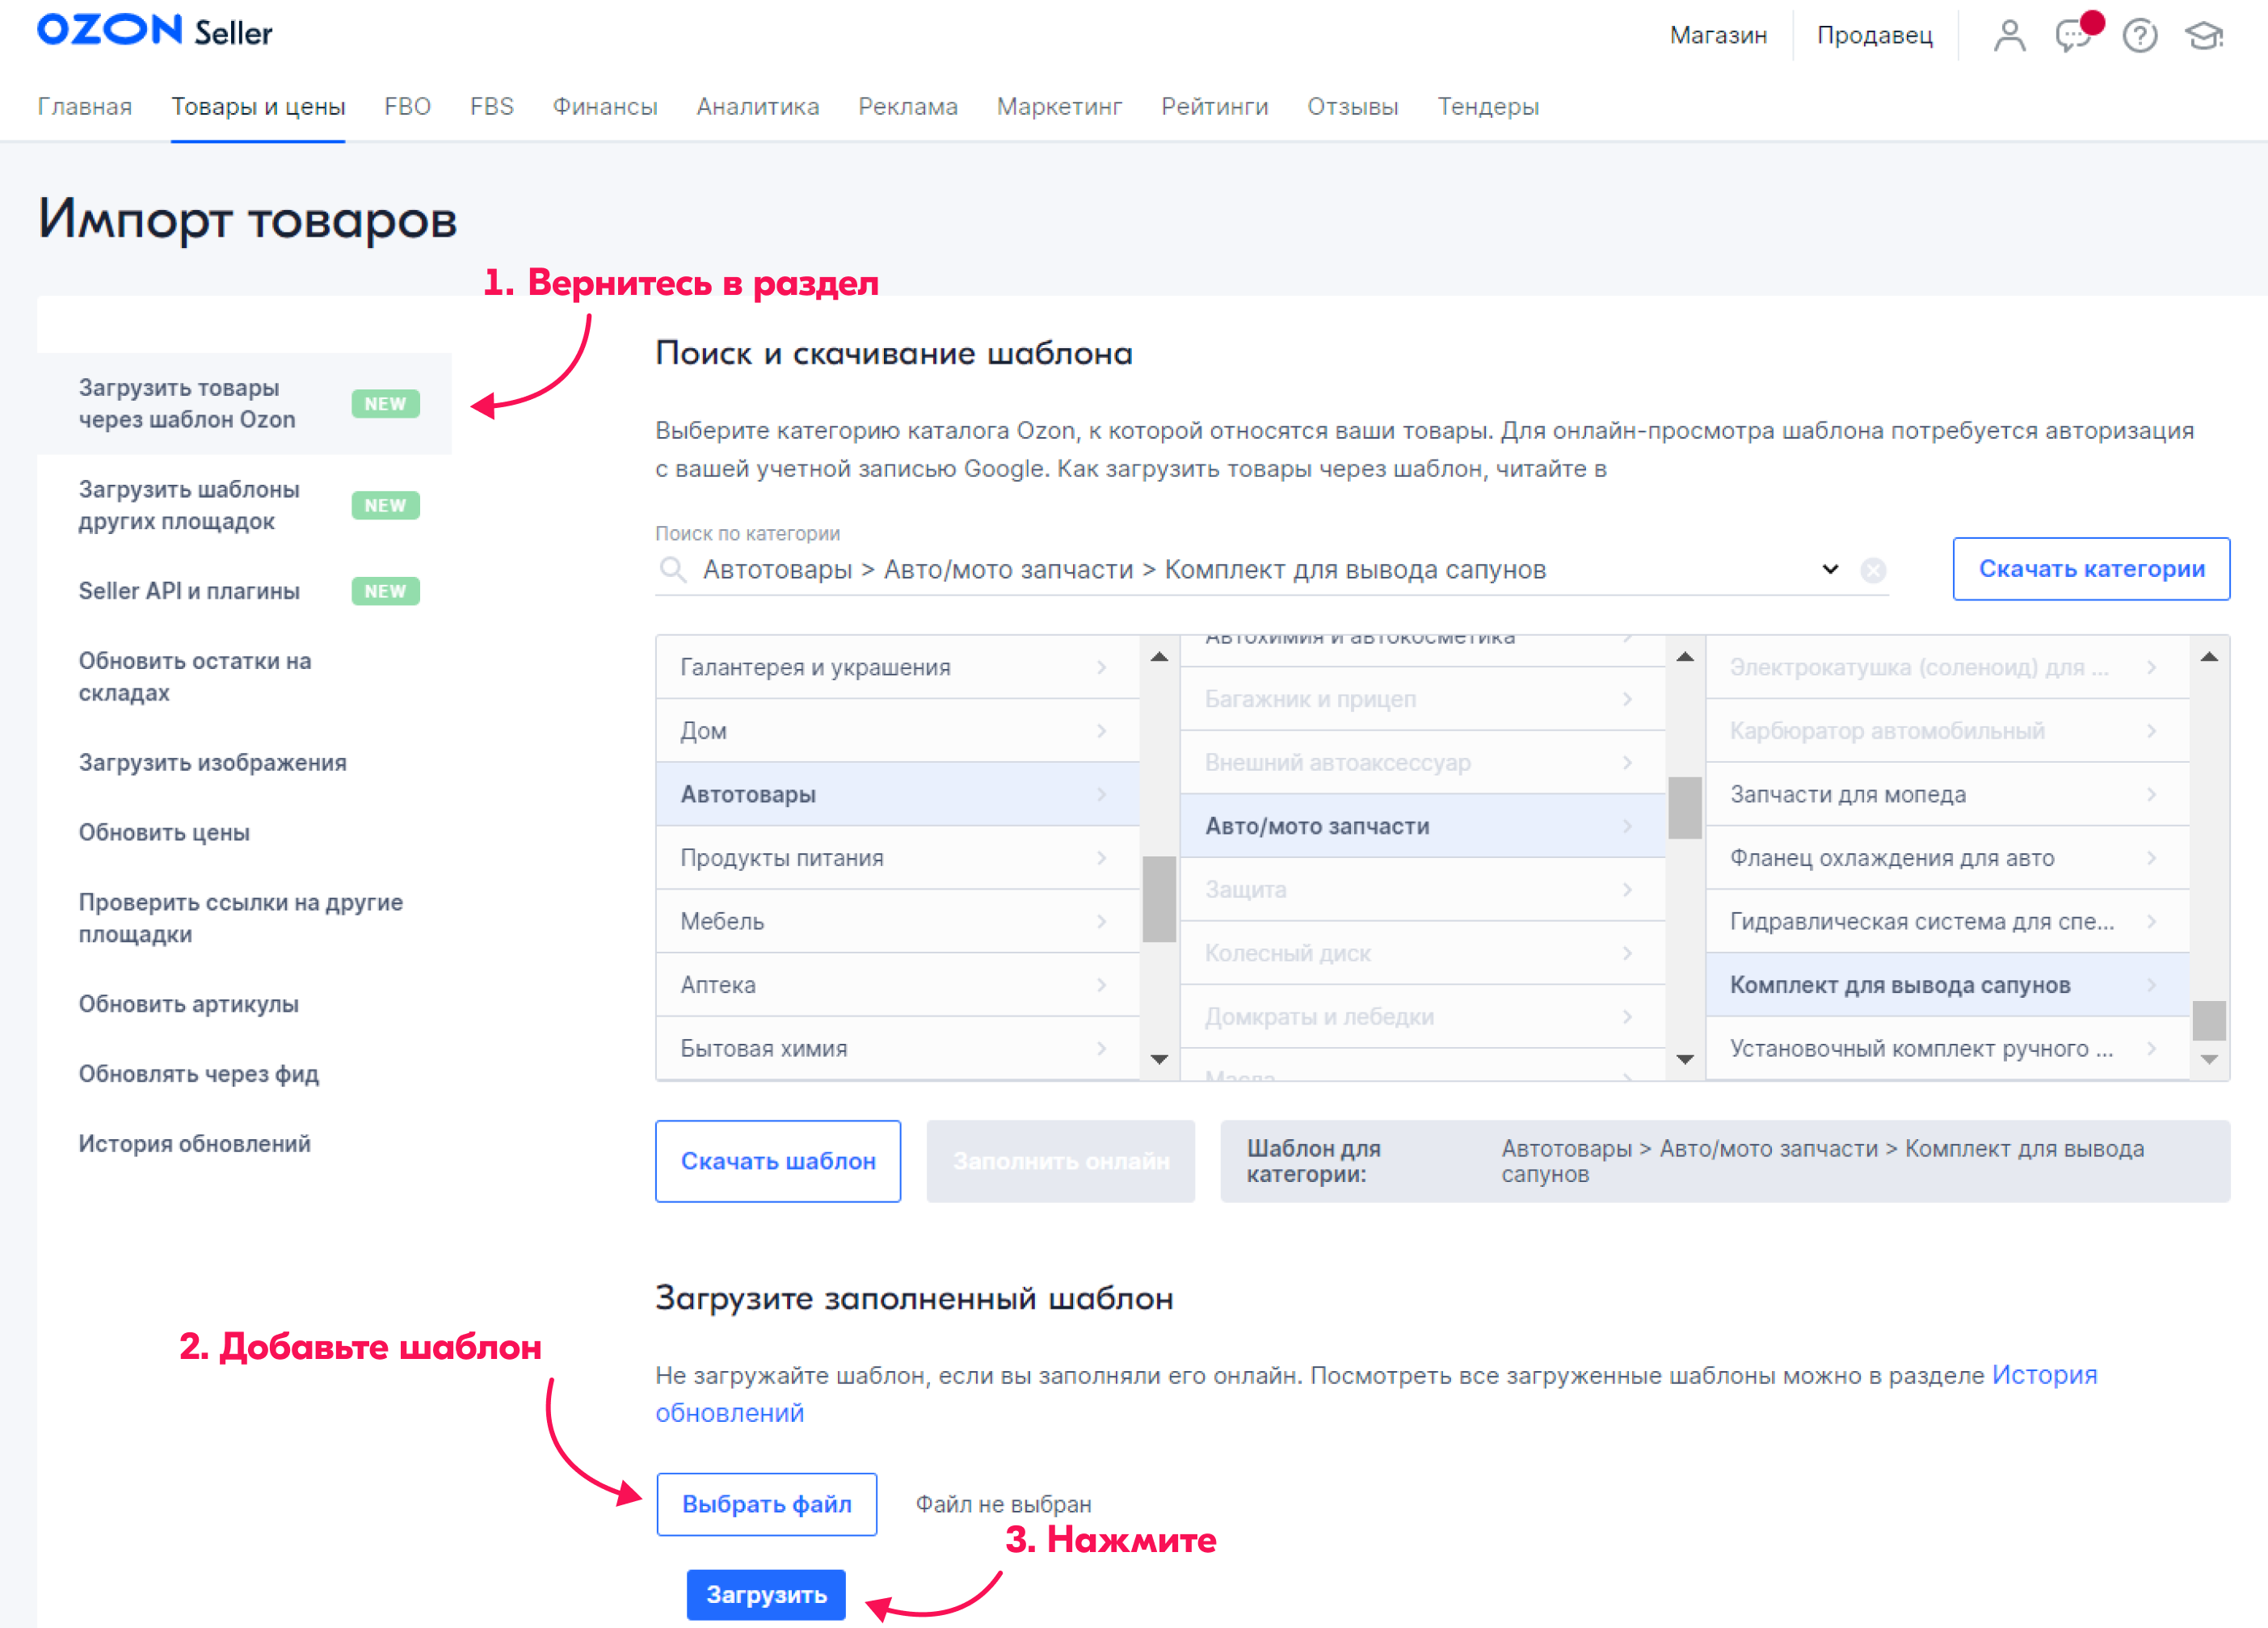This screenshot has width=2268, height=1628.
Task: Follow the История обновлений link in text
Action: point(2044,1375)
